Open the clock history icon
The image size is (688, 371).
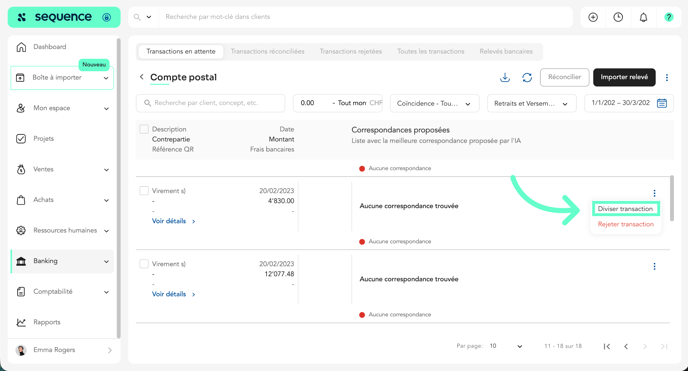[618, 17]
